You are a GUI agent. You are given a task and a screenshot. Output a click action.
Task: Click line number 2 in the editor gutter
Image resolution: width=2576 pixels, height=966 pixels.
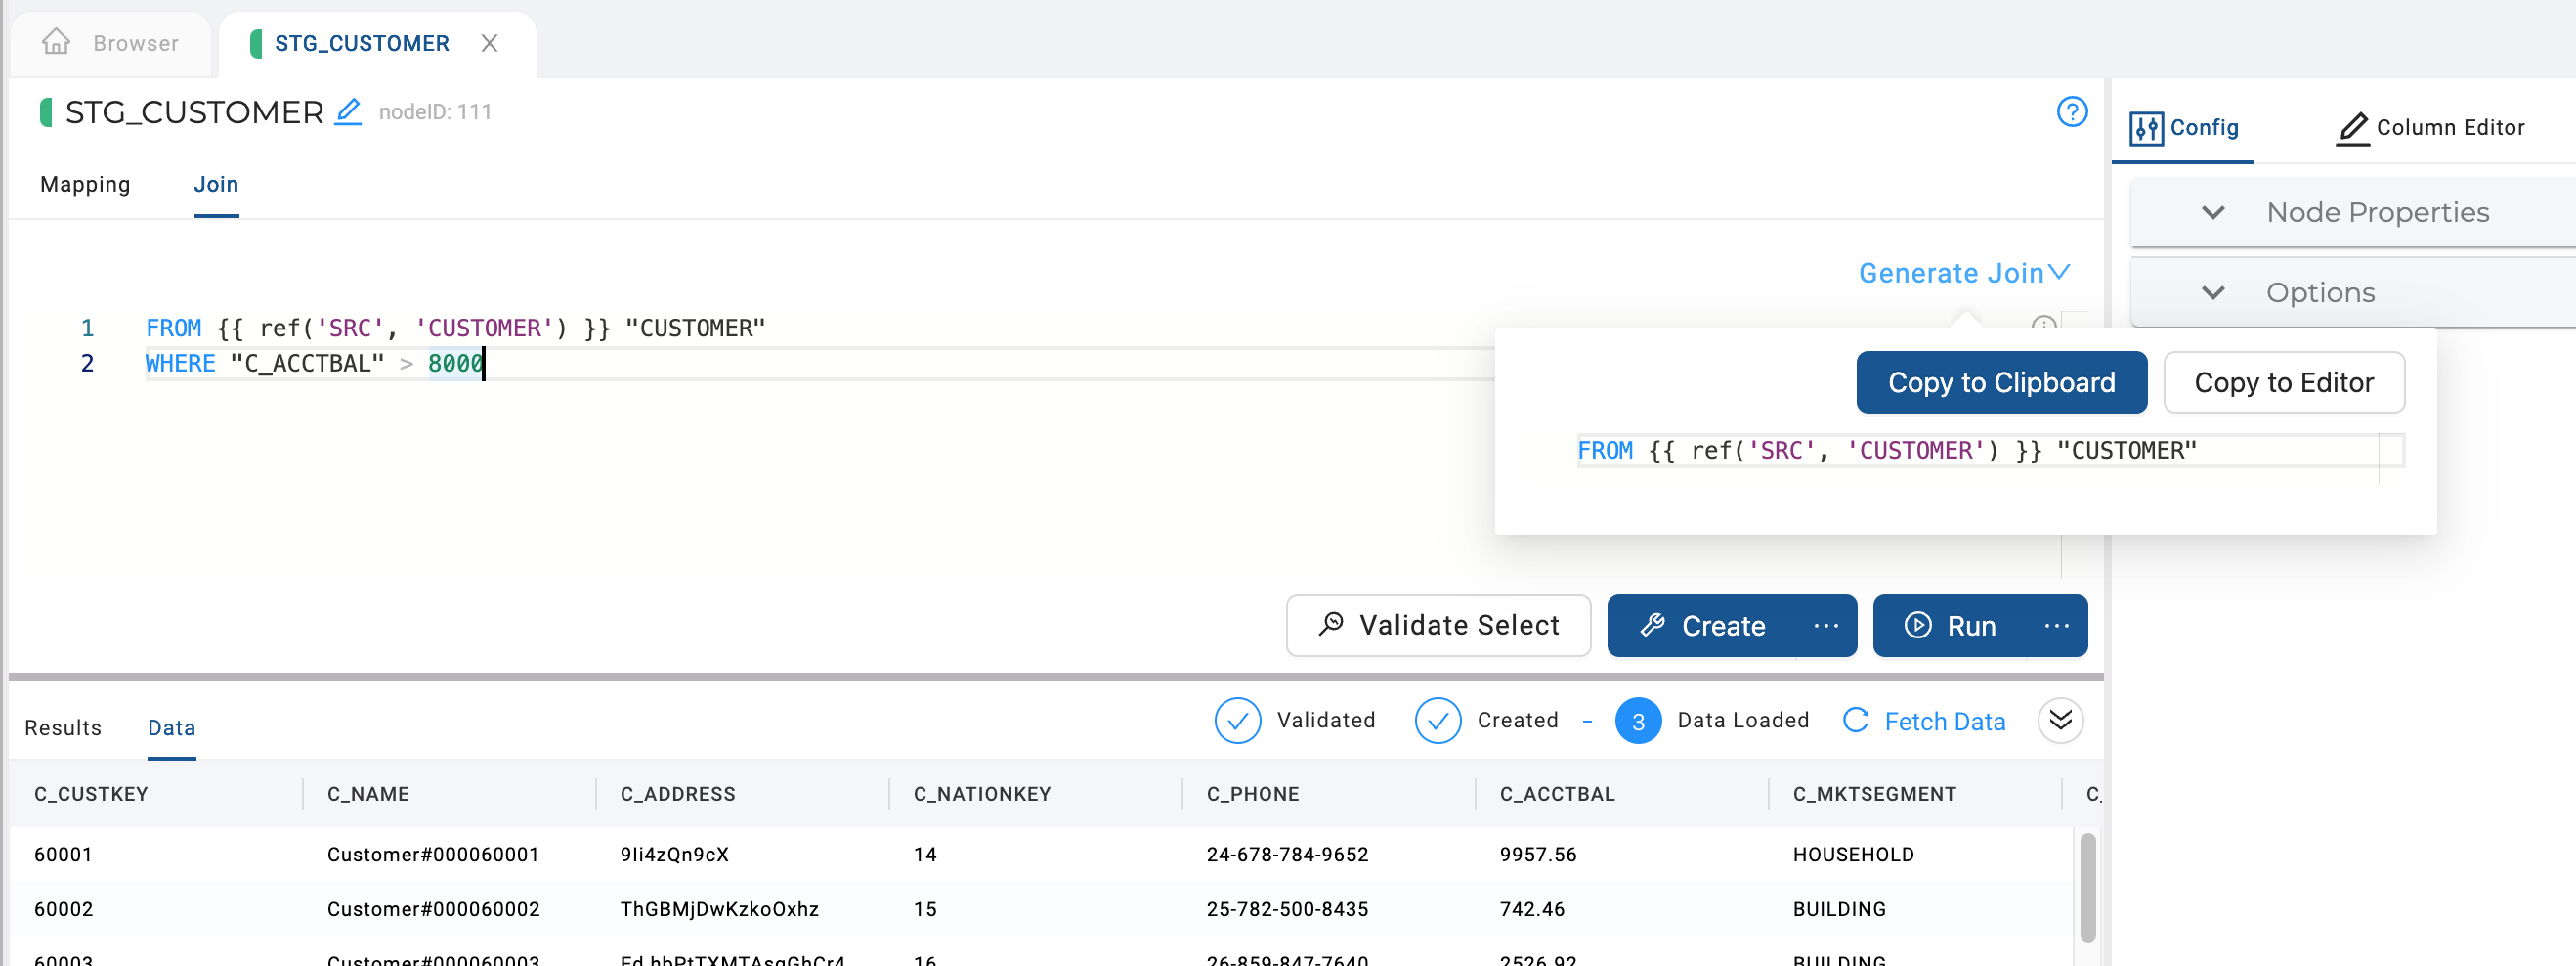click(x=88, y=363)
